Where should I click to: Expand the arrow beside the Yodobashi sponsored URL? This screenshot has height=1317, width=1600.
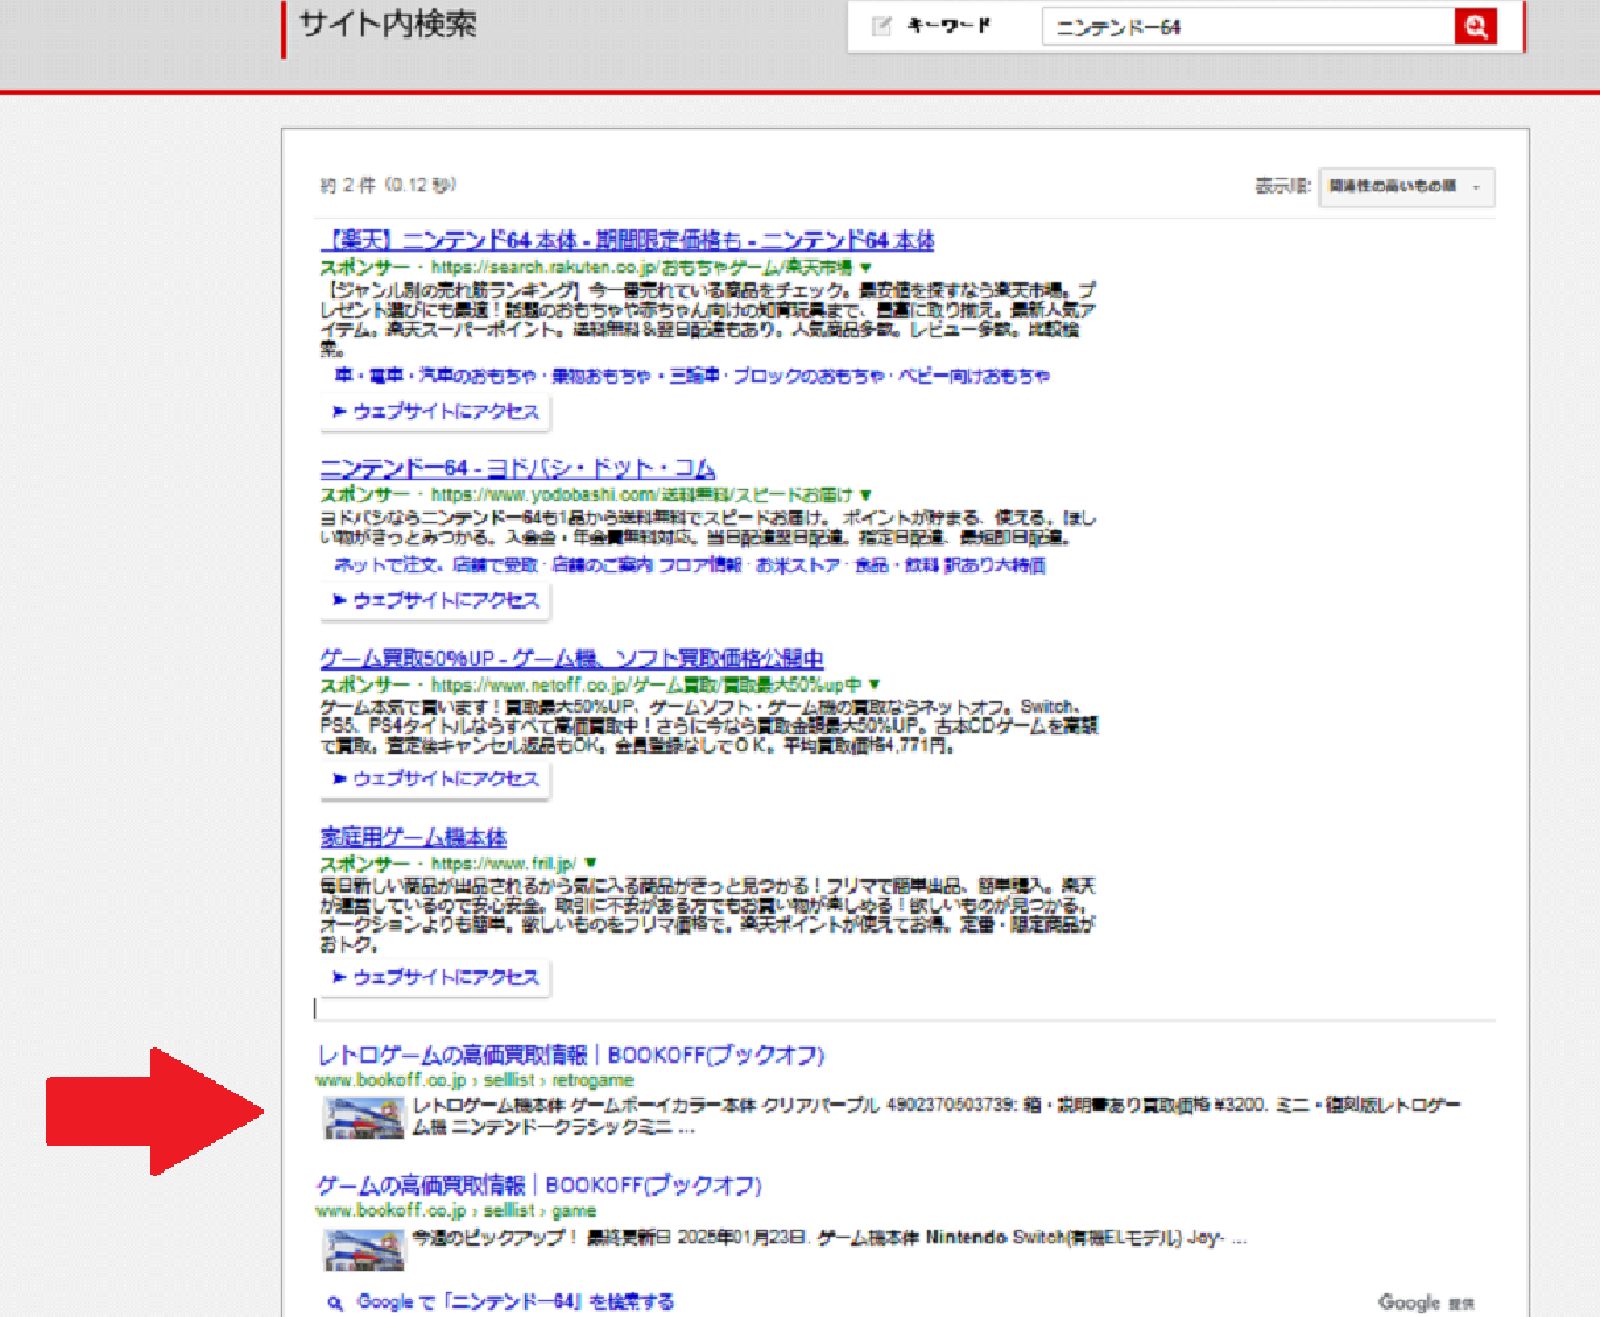pyautogui.click(x=866, y=494)
